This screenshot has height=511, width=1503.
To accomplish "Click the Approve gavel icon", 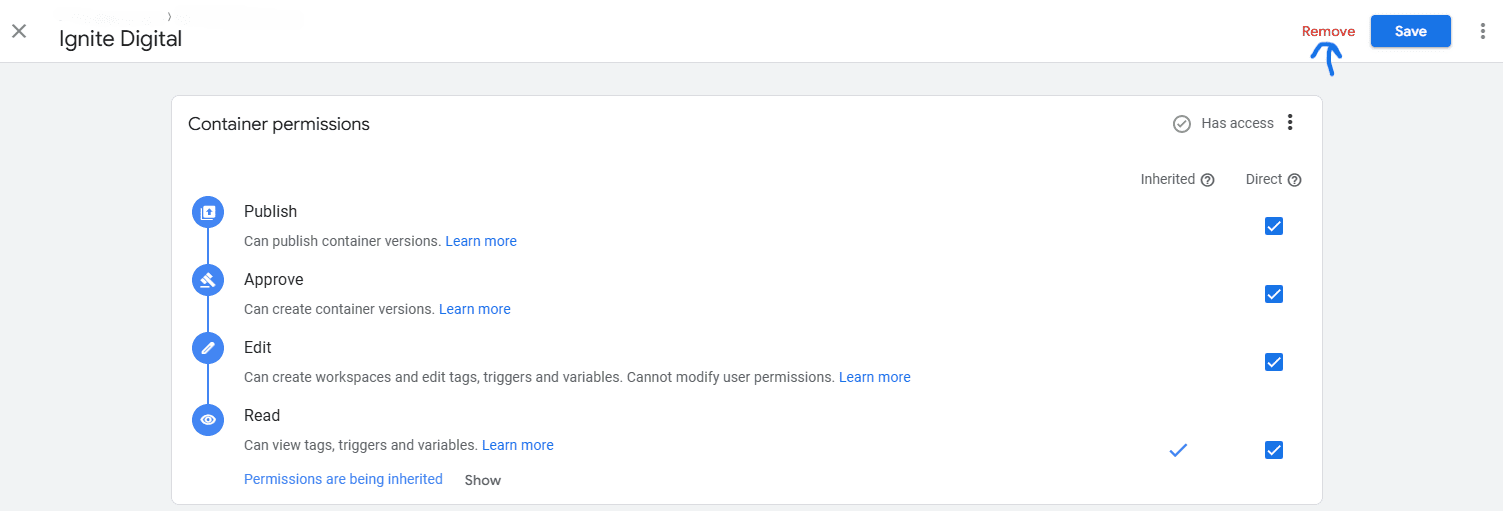I will (208, 280).
